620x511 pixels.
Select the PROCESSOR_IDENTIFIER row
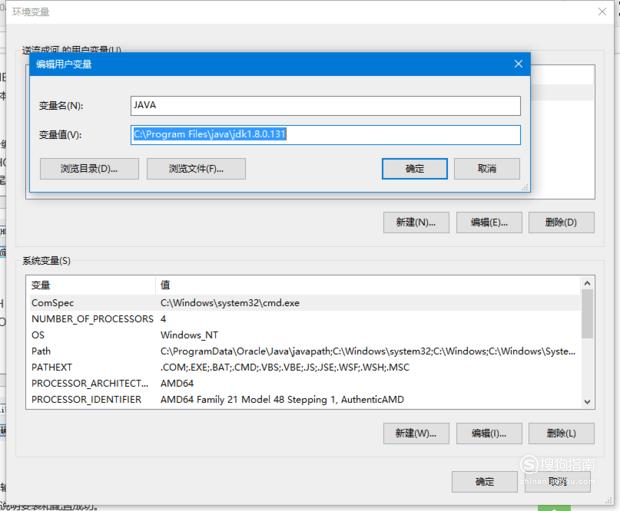(x=304, y=399)
